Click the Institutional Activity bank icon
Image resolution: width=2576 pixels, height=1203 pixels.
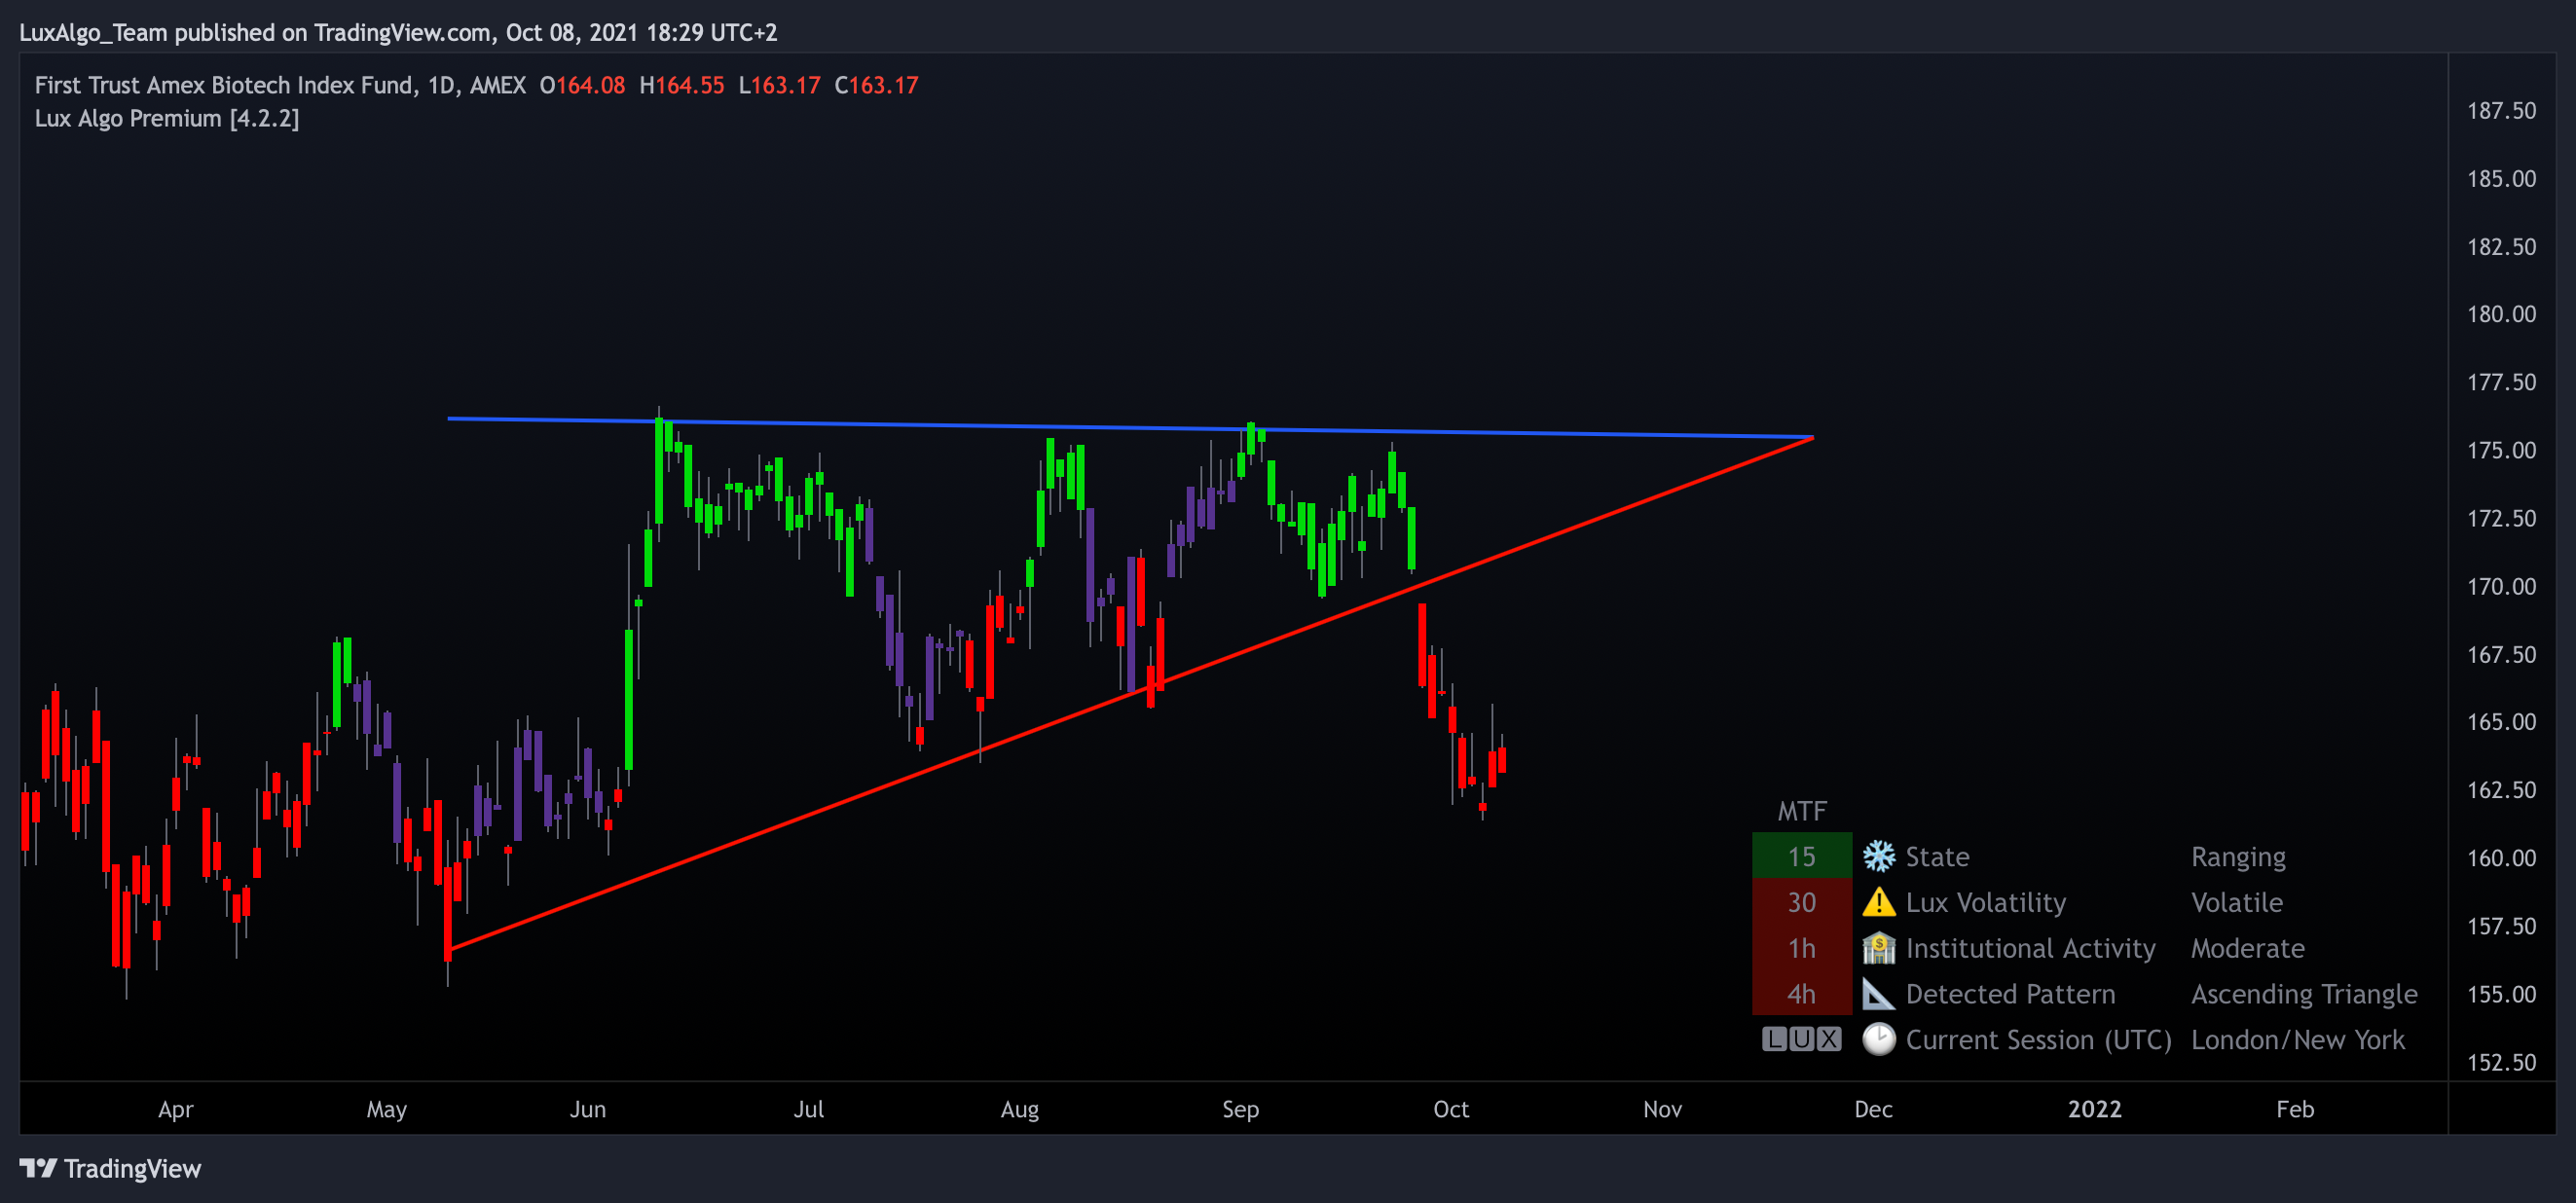point(1879,948)
